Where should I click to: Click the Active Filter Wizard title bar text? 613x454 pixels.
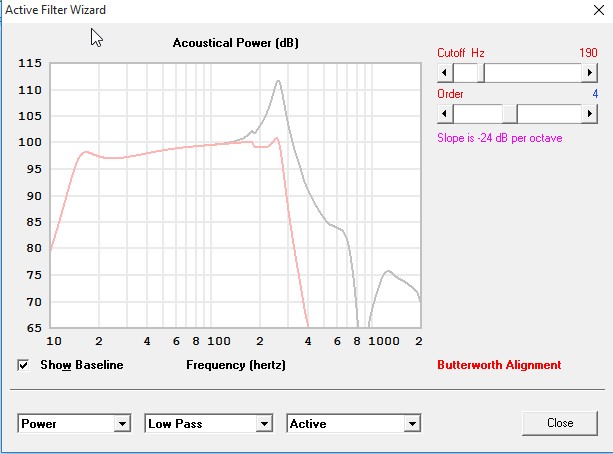(56, 10)
